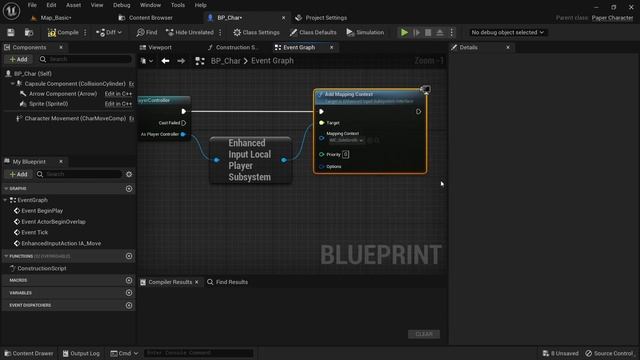Click the Stop playback button
640x360 pixels.
[428, 32]
